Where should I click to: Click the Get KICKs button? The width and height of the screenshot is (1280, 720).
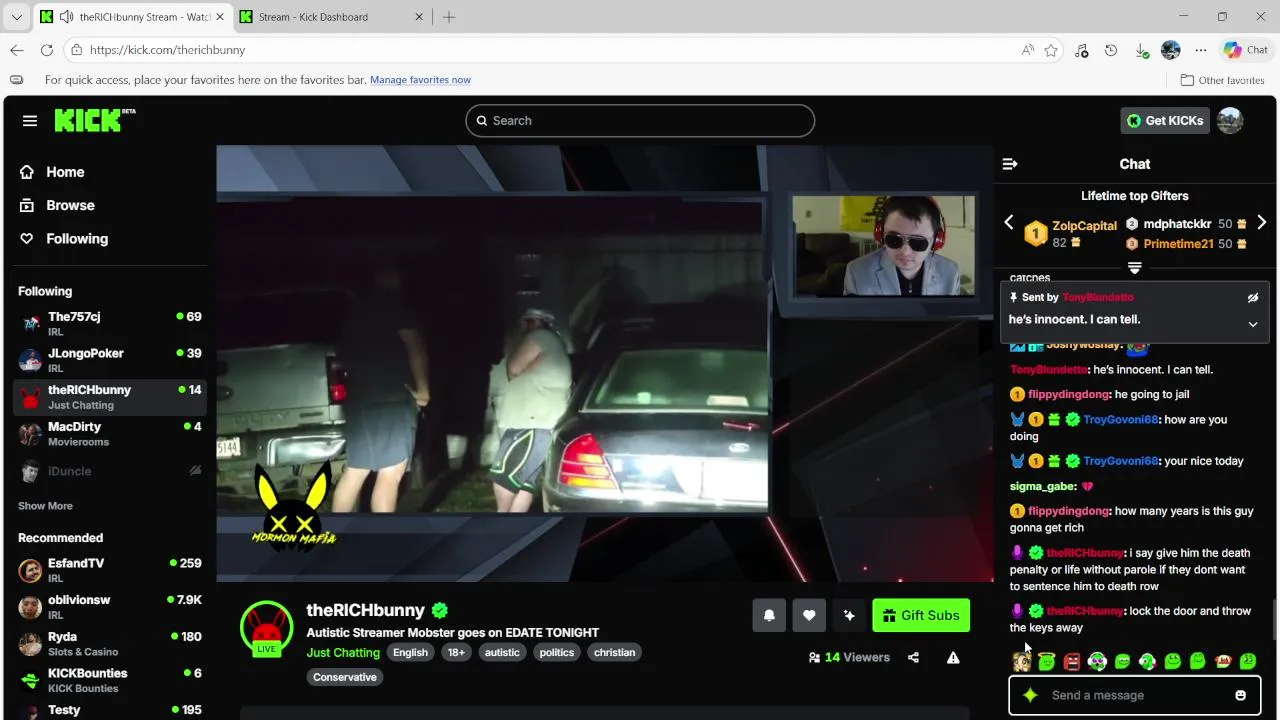1165,121
